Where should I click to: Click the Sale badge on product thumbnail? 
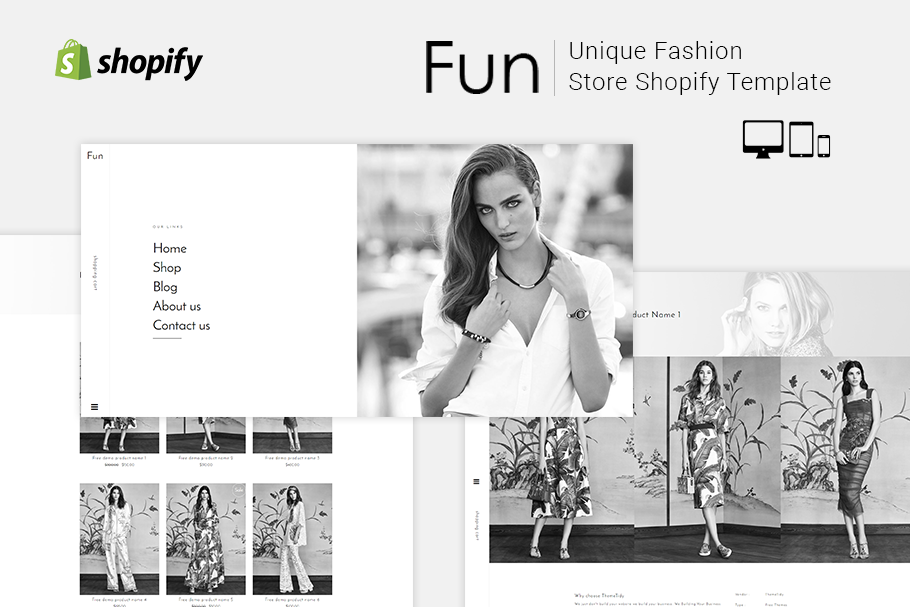coord(238,490)
